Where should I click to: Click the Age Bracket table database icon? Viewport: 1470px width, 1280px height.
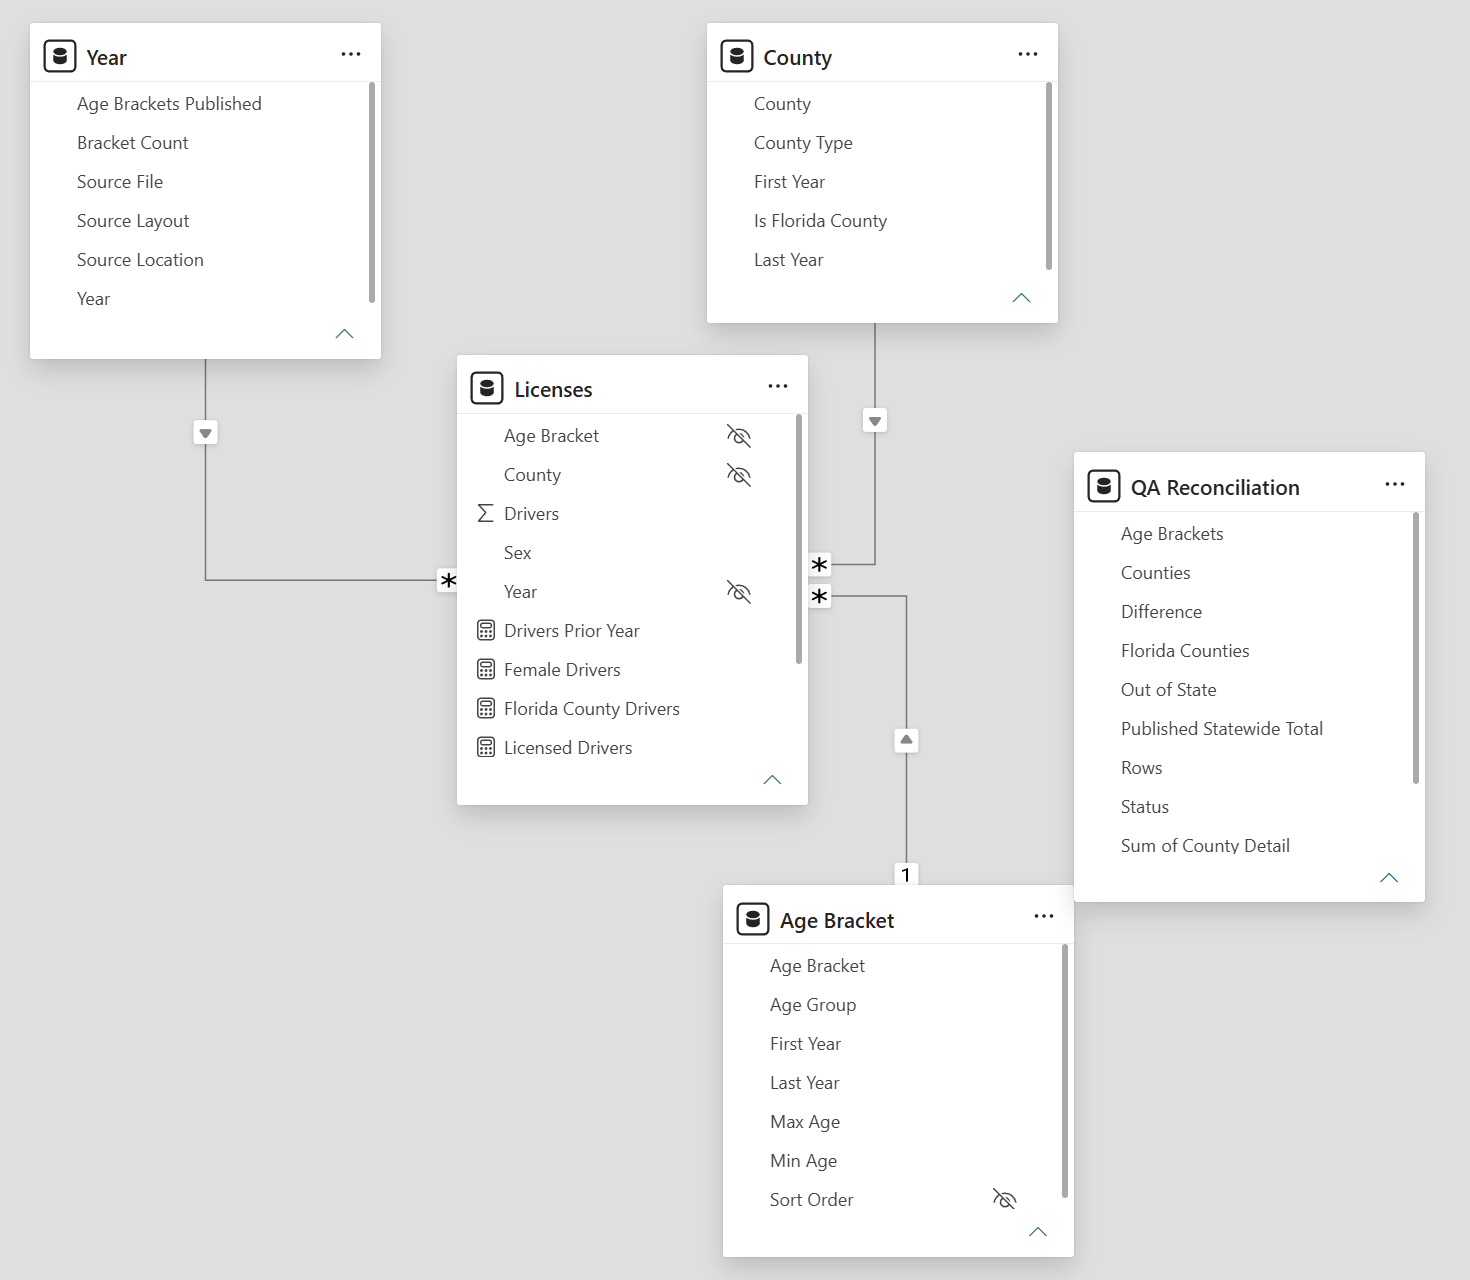click(753, 919)
